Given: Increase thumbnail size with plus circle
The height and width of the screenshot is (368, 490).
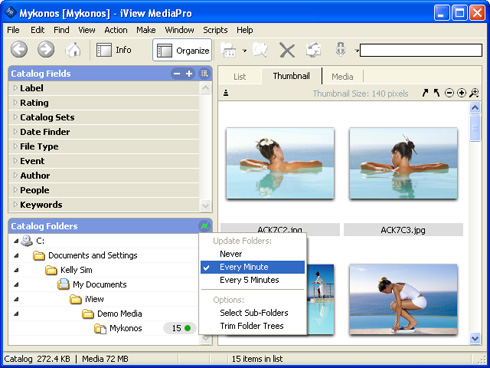Looking at the screenshot, I should pos(461,93).
